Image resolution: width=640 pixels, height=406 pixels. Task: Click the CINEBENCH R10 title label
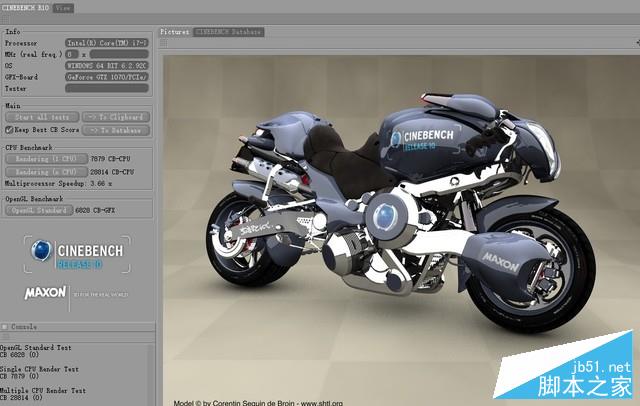click(x=25, y=8)
